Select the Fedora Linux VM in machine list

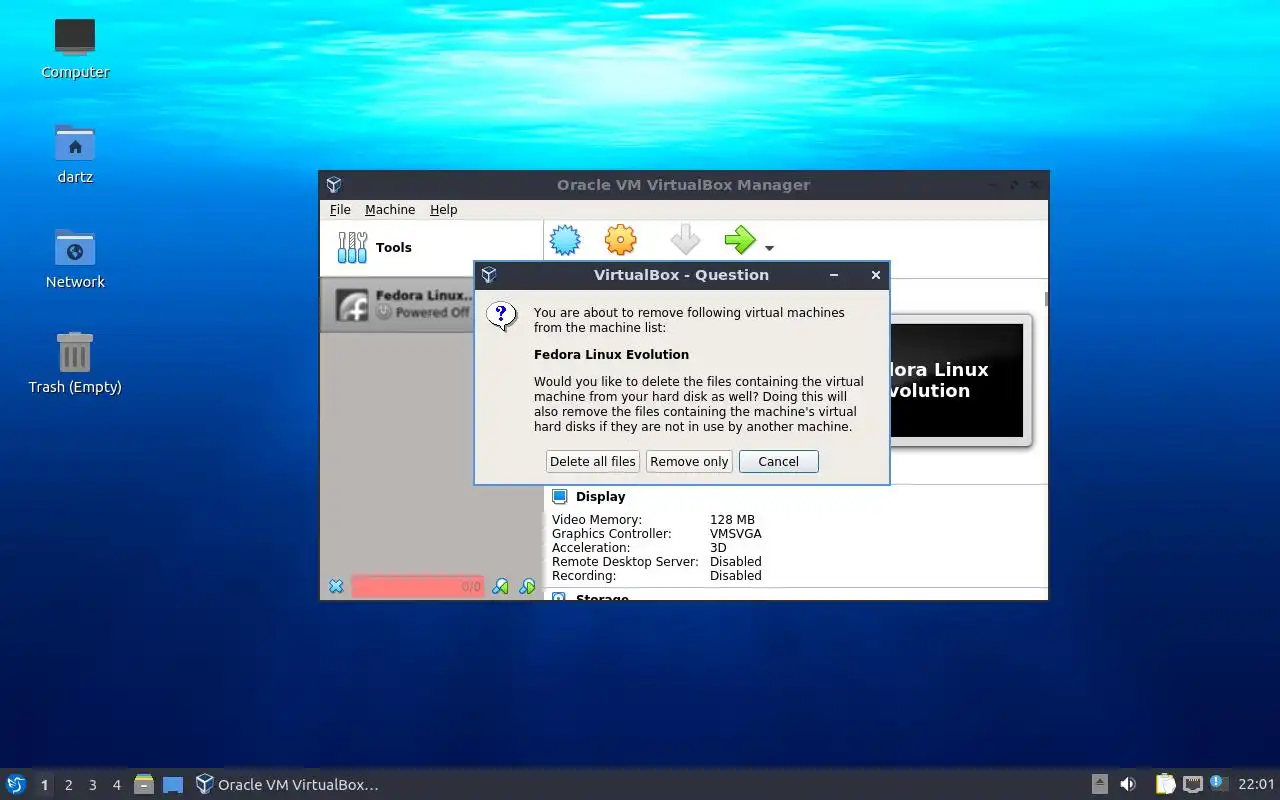pyautogui.click(x=397, y=304)
